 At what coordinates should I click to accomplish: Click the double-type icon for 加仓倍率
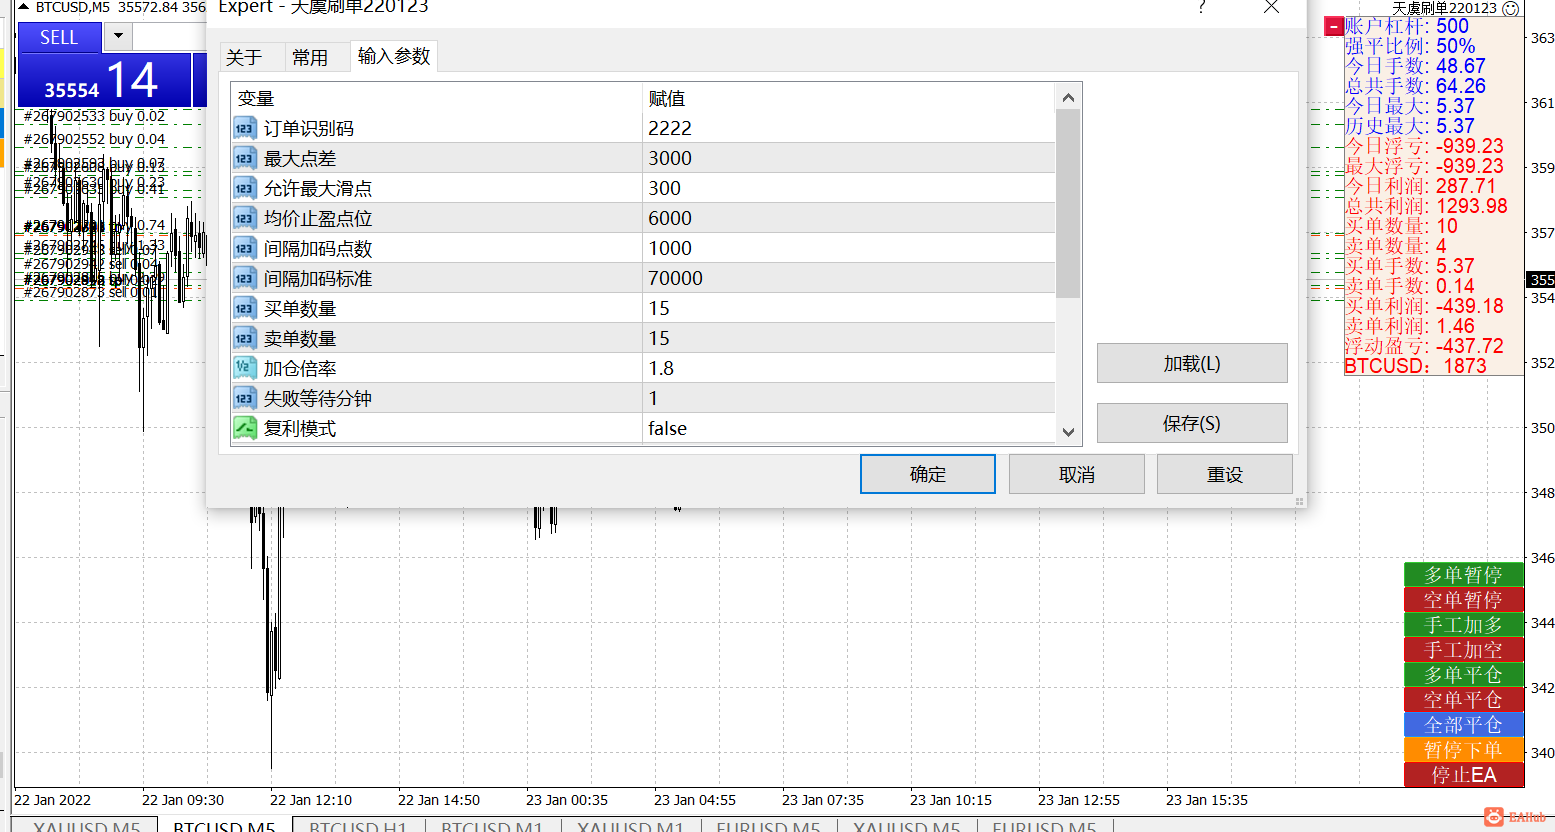[x=245, y=368]
